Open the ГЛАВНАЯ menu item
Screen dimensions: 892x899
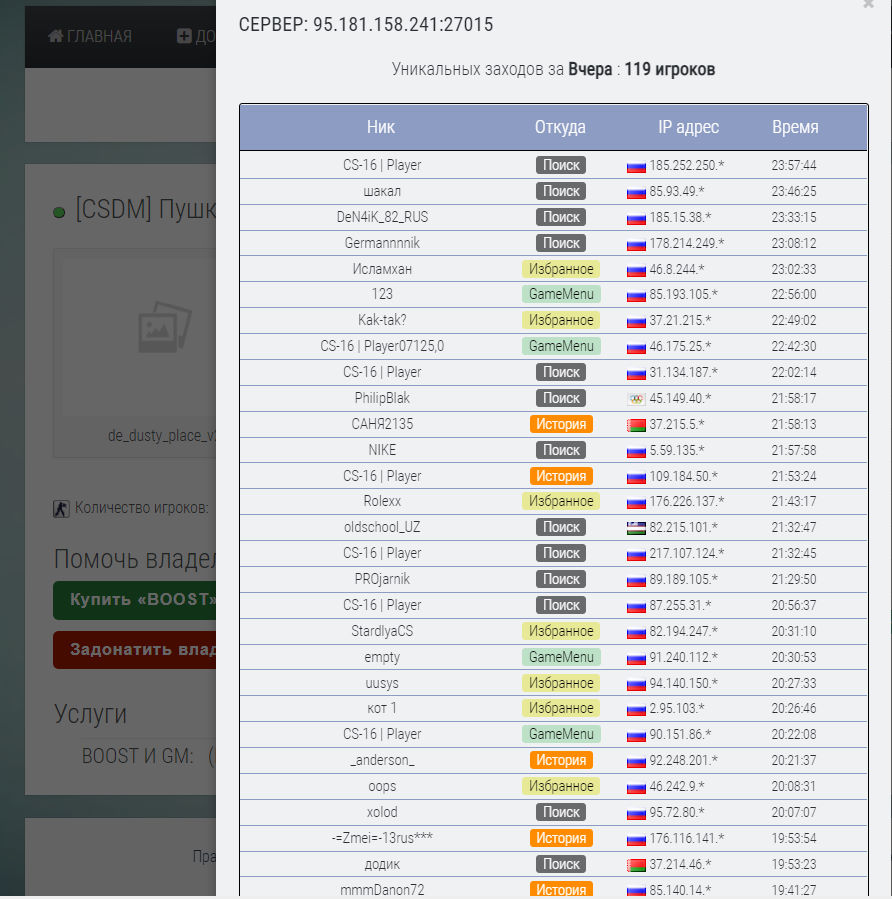(x=90, y=36)
